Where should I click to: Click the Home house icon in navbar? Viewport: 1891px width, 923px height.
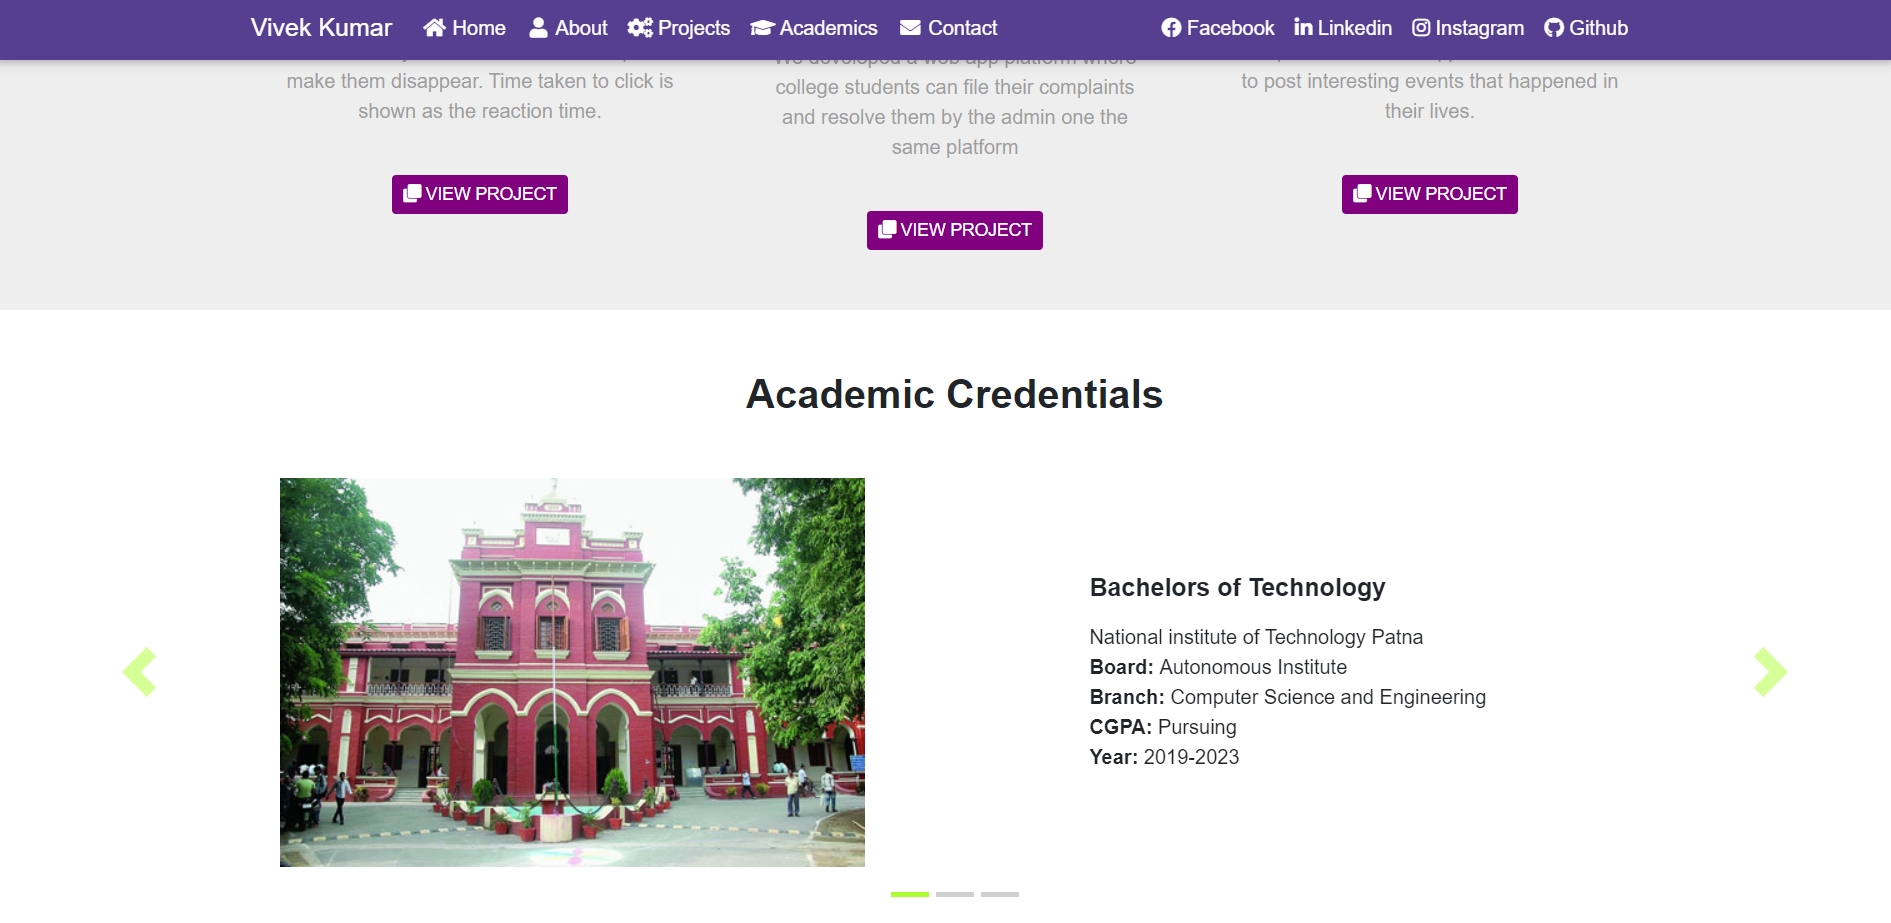coord(434,28)
